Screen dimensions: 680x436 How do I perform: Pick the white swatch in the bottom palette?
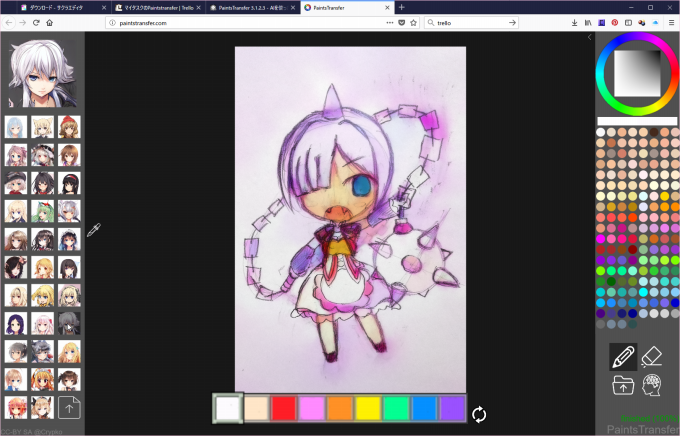click(x=228, y=409)
